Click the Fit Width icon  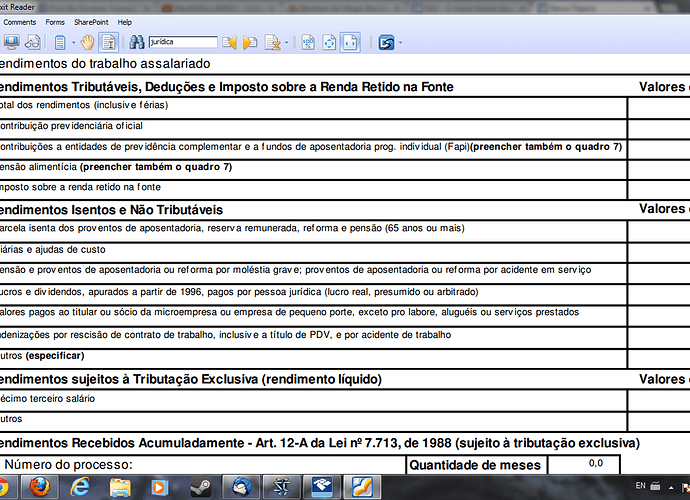click(x=350, y=42)
